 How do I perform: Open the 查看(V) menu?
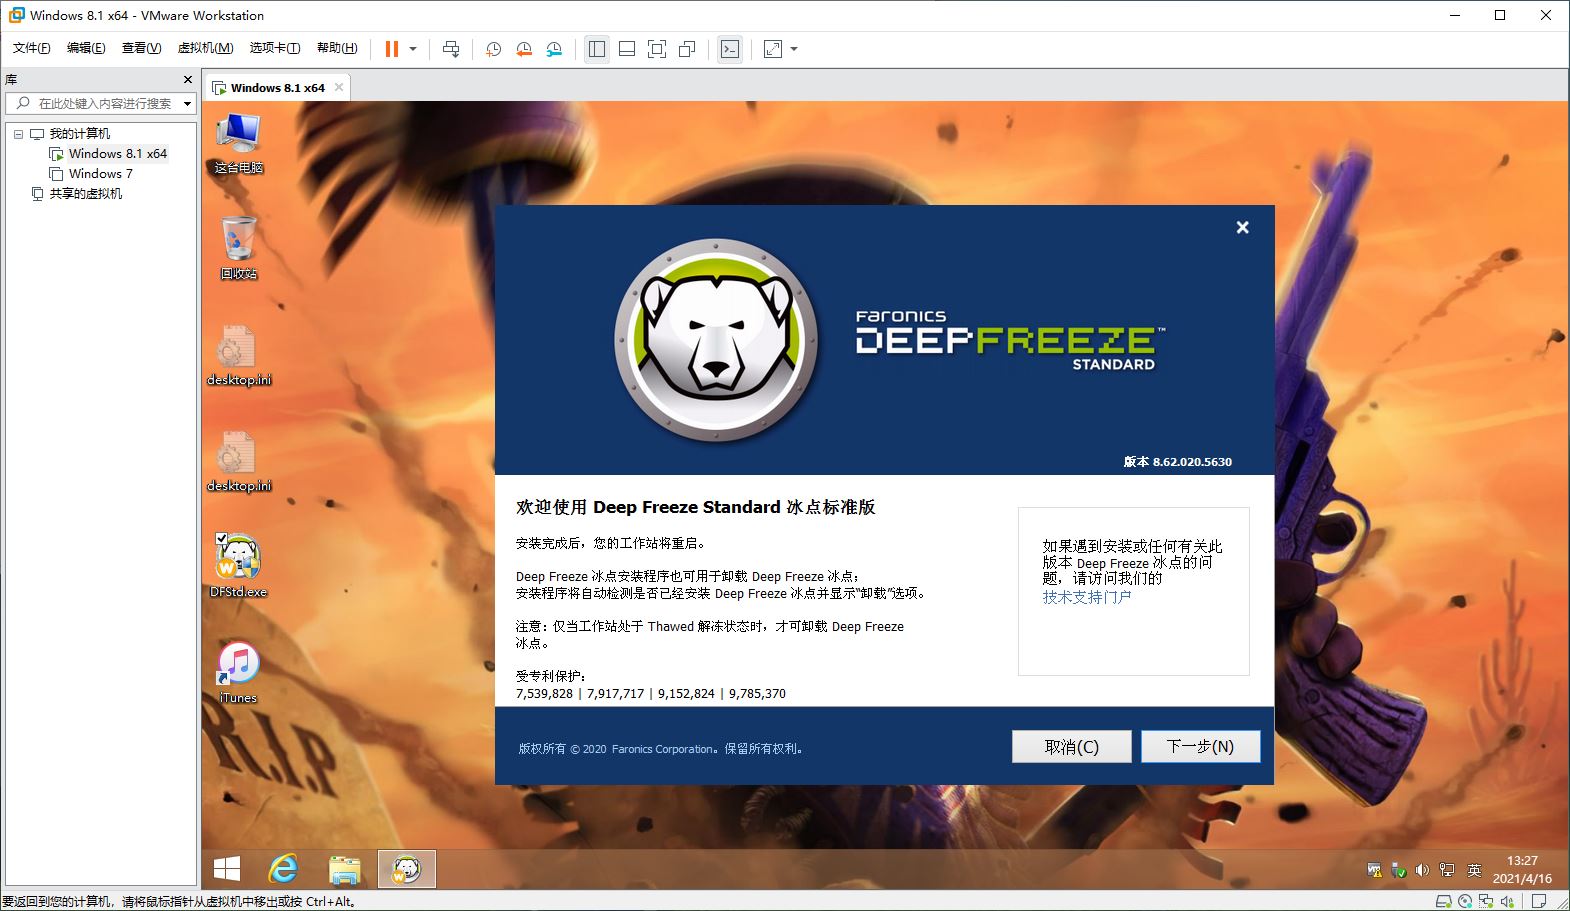tap(141, 48)
